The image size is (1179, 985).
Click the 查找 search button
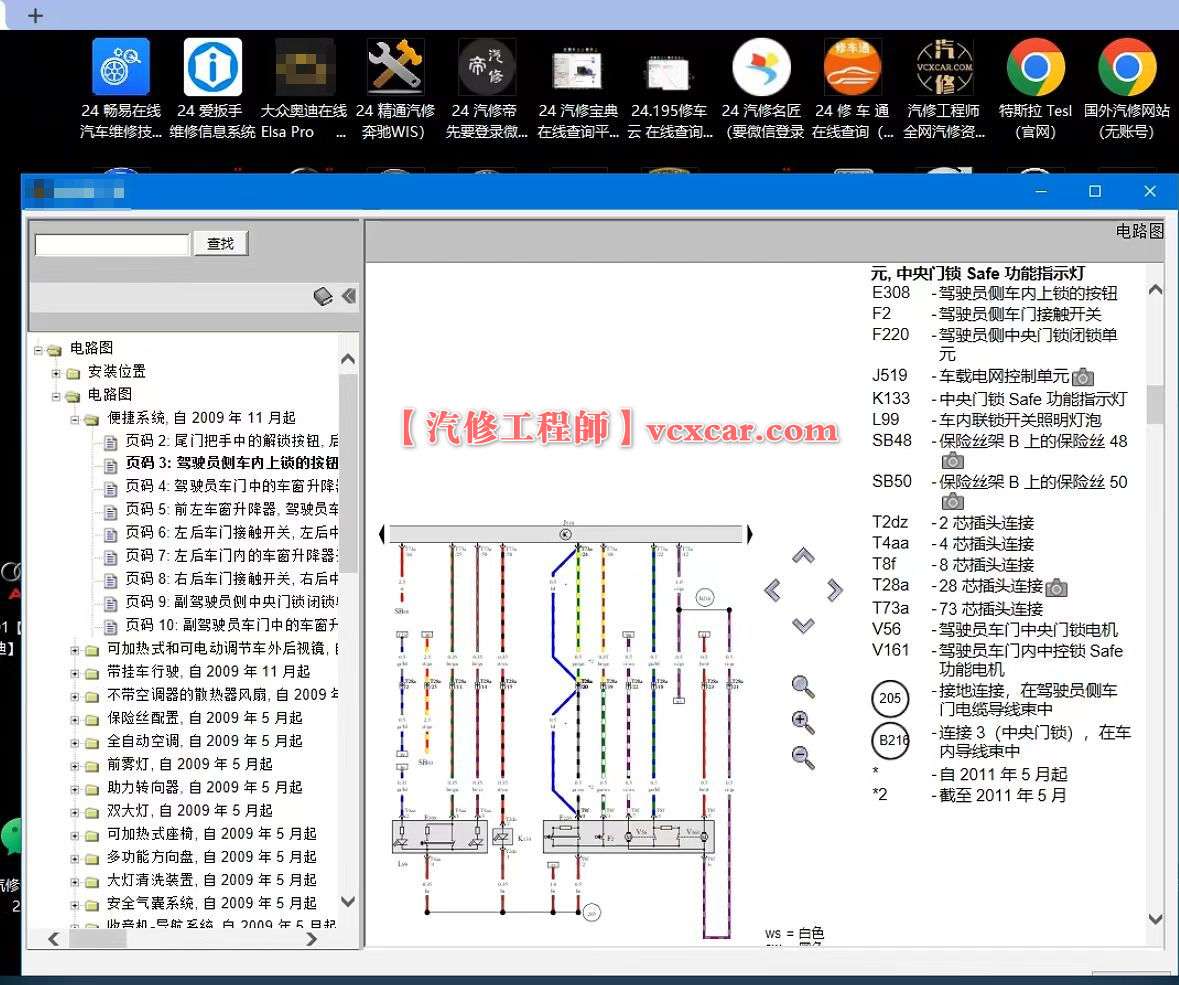pyautogui.click(x=220, y=243)
